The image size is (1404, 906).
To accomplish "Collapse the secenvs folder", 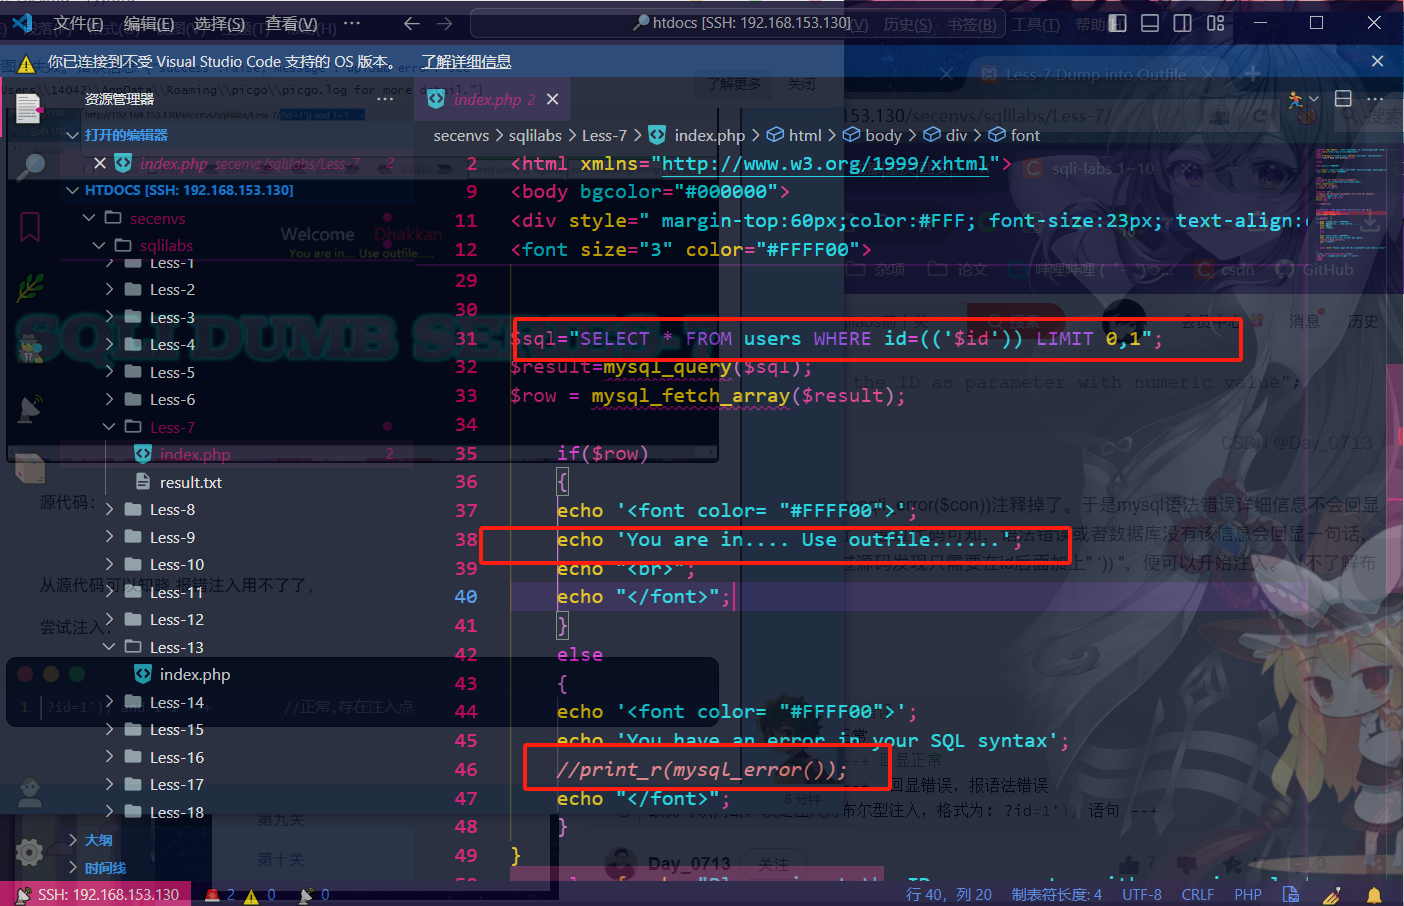I will pos(90,218).
